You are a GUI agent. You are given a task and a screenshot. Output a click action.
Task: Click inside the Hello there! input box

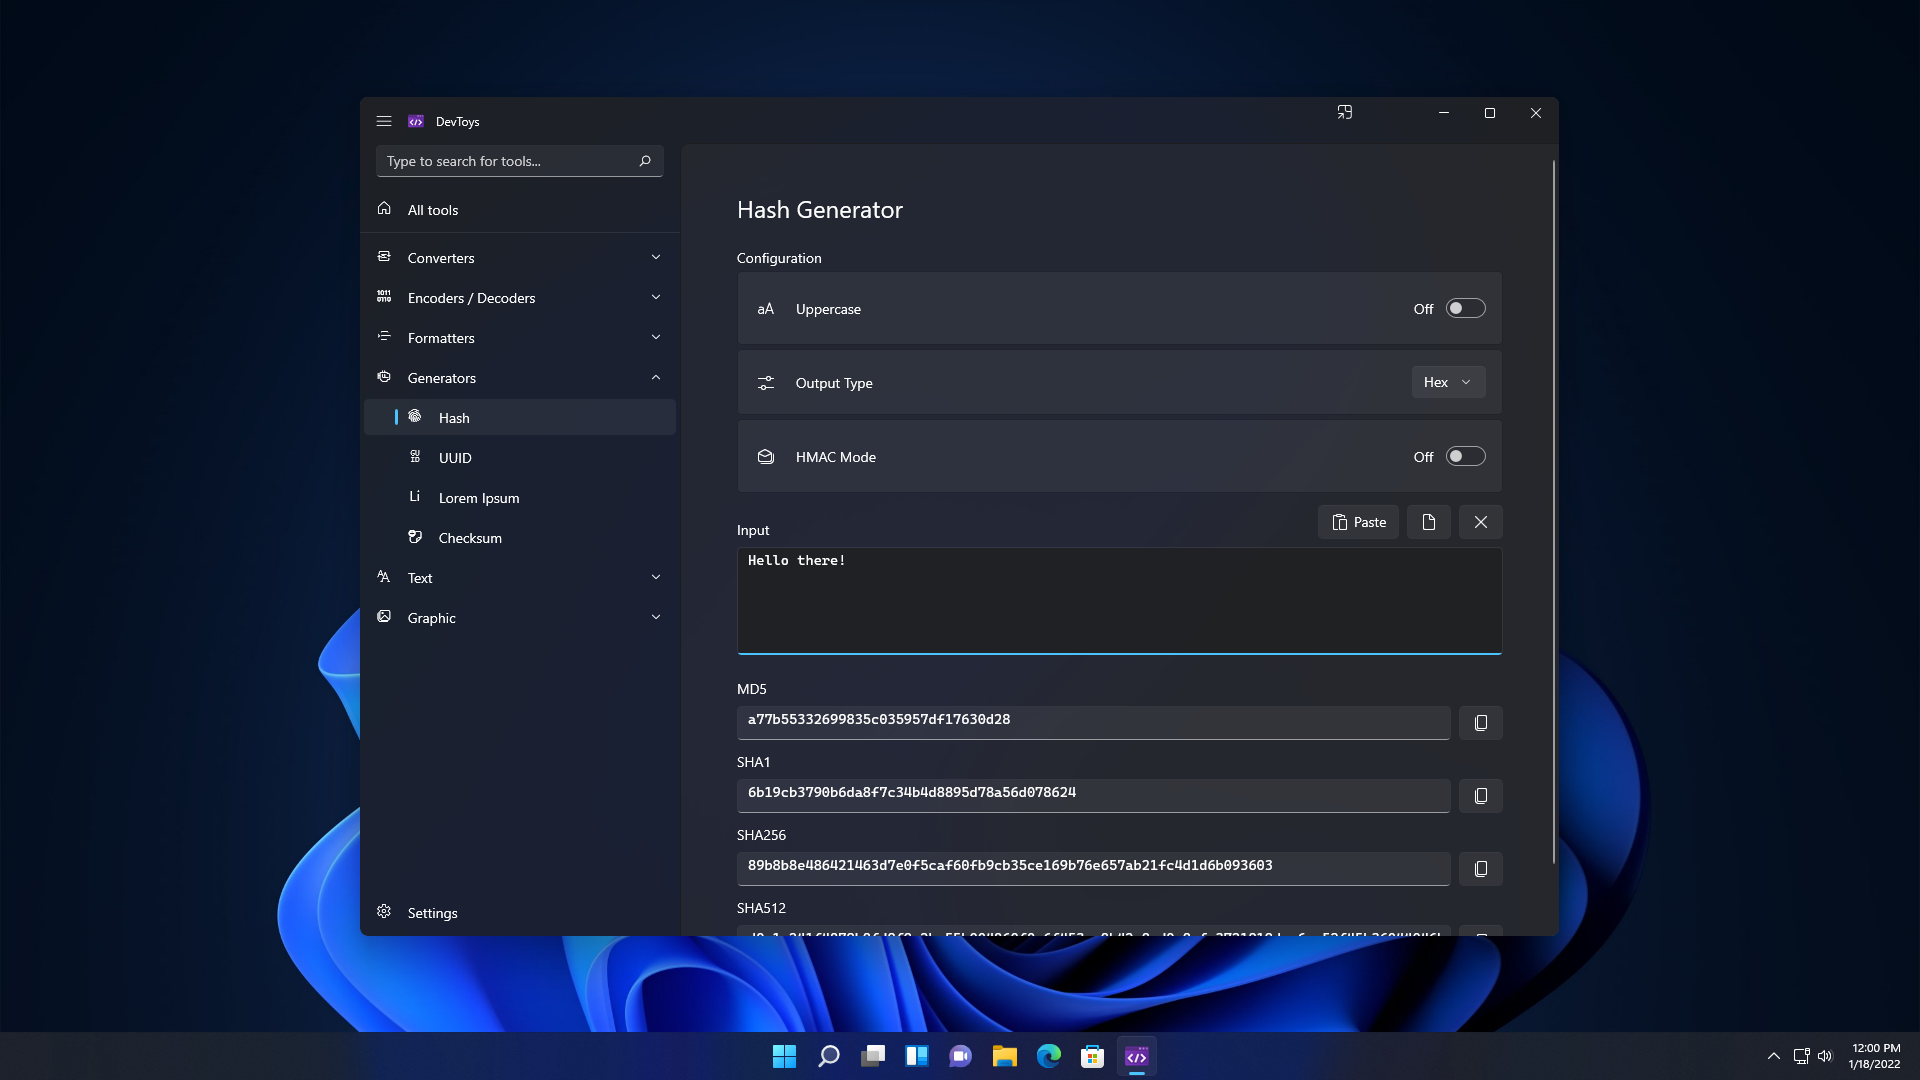tap(1118, 600)
